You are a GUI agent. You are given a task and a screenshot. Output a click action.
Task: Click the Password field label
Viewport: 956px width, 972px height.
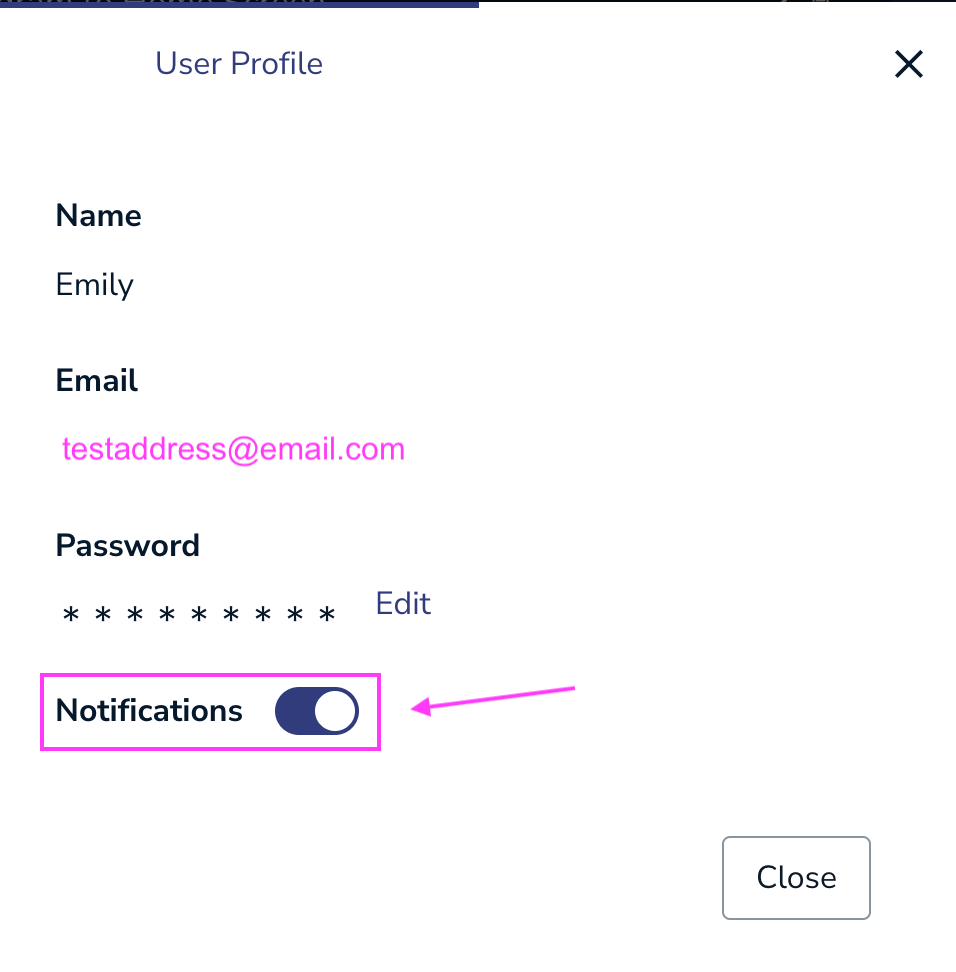[x=128, y=546]
